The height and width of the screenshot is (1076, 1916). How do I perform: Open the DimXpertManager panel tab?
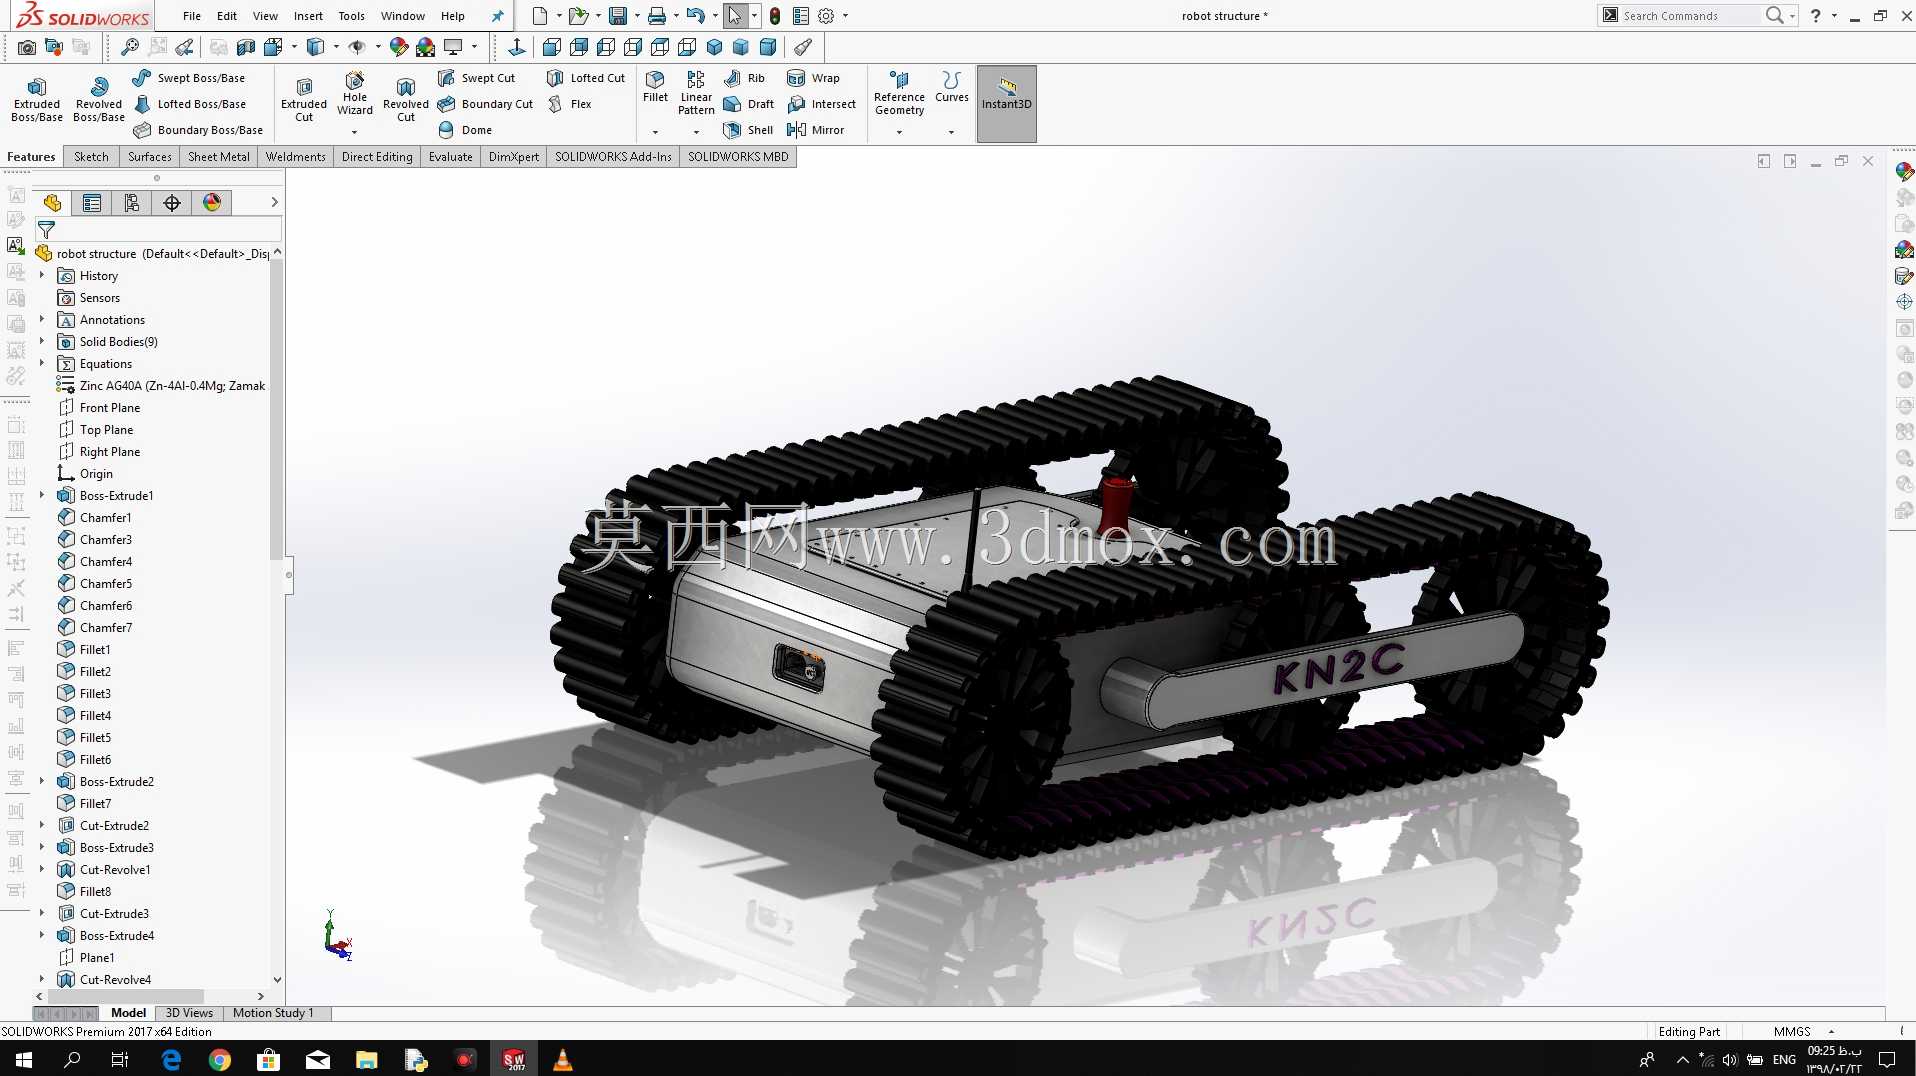172,203
